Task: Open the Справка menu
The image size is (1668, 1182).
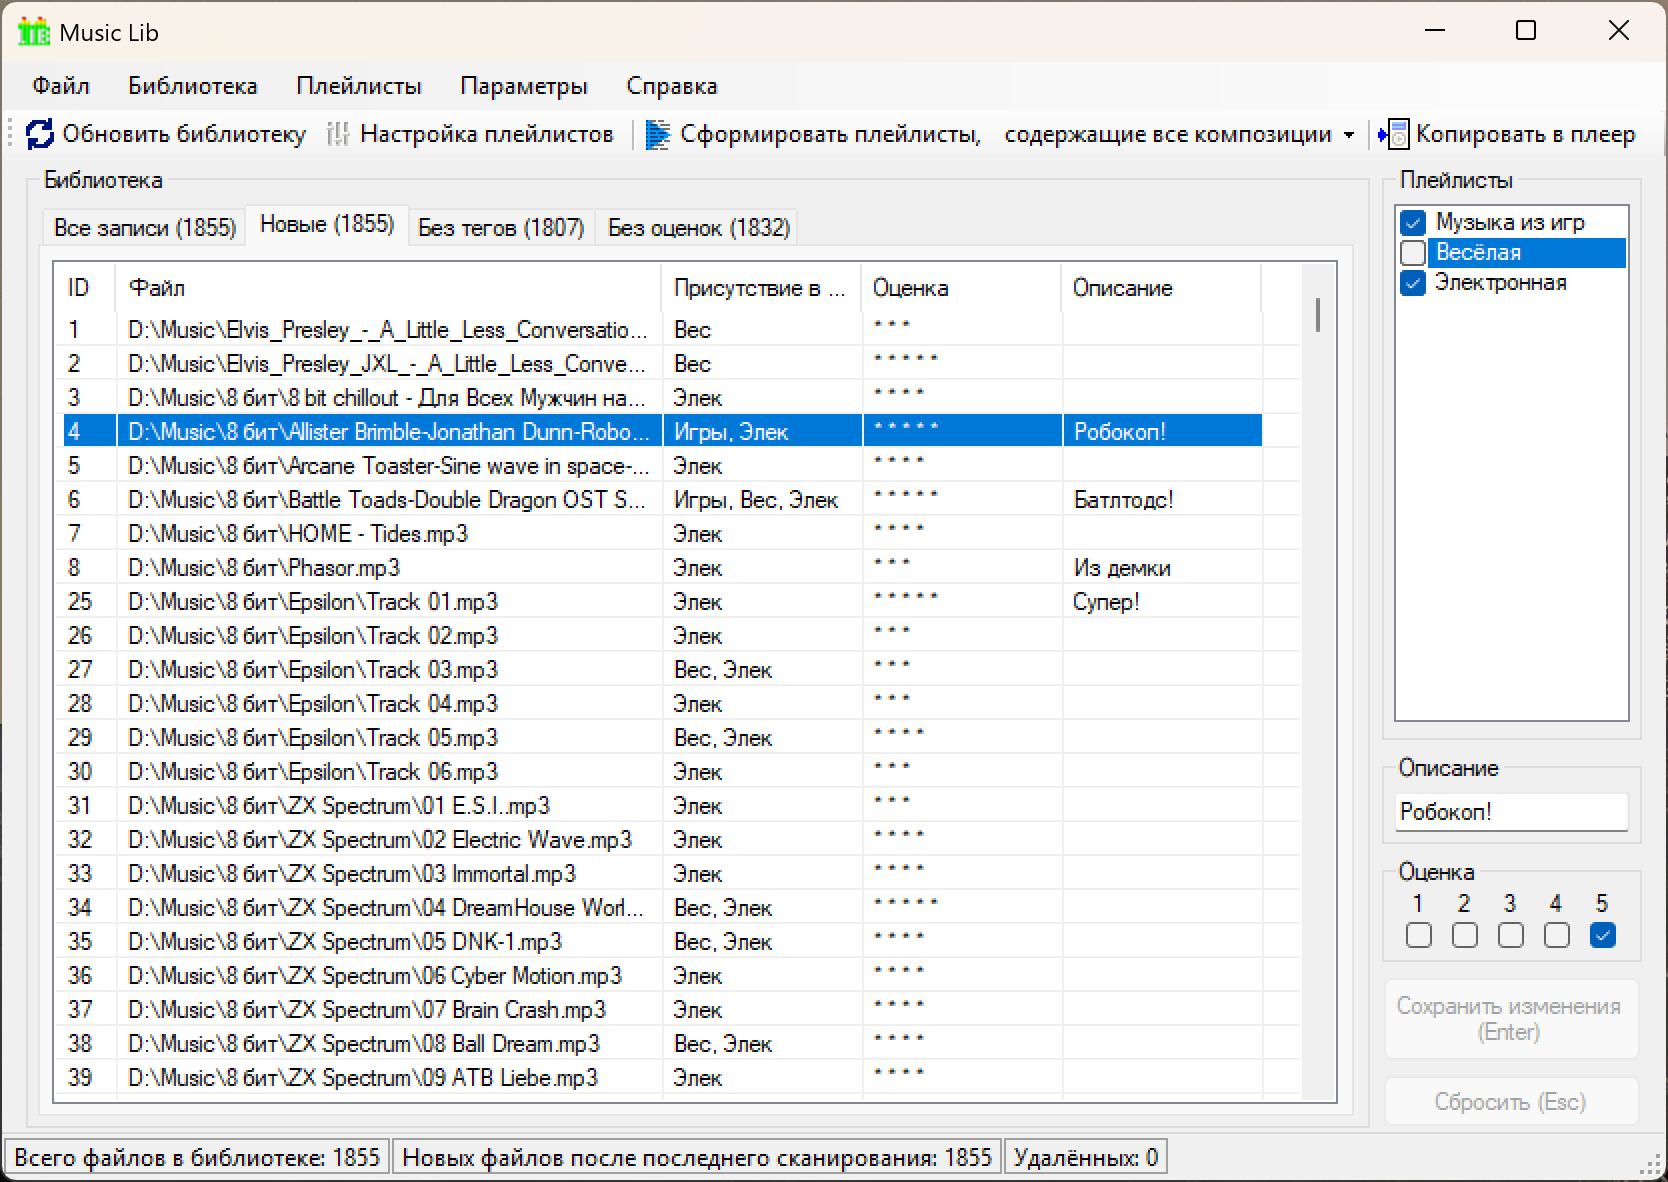Action: (x=672, y=86)
